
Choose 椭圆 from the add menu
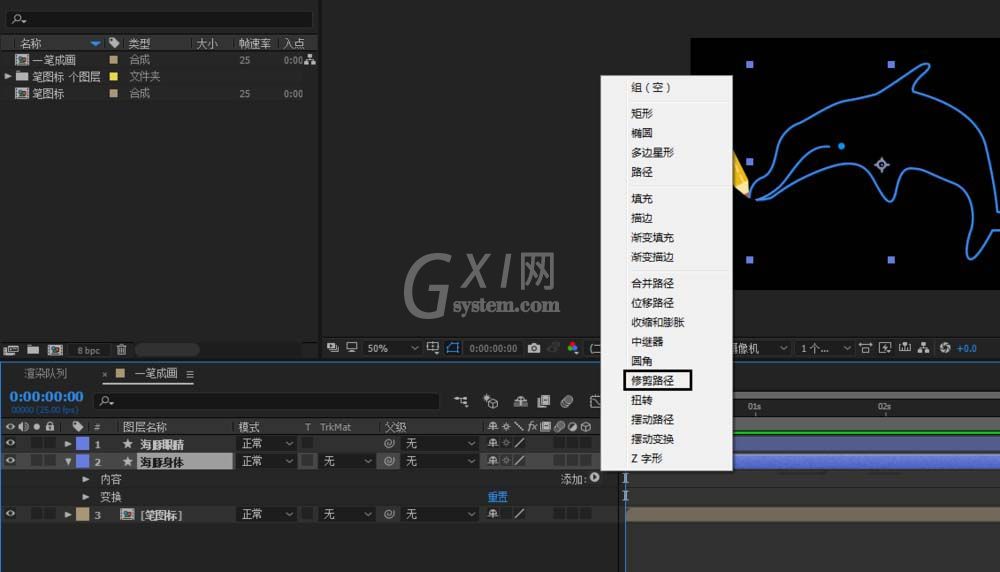(642, 133)
